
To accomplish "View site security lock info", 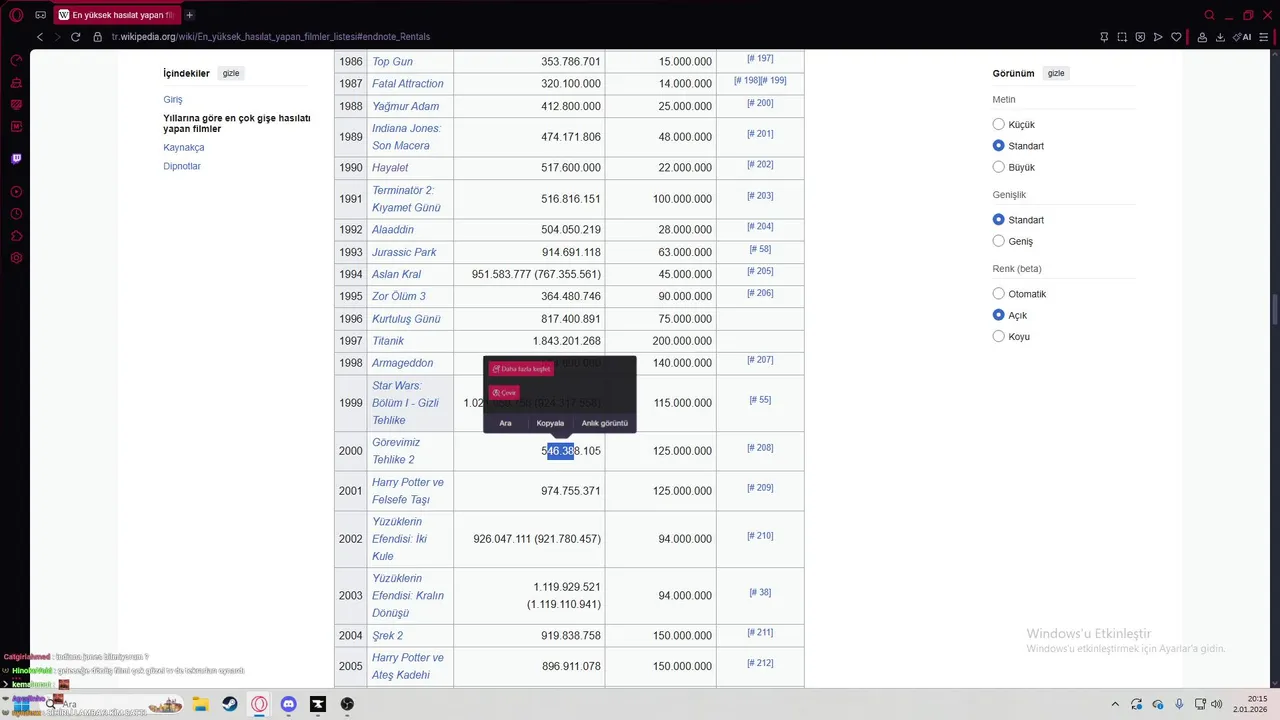I will click(x=97, y=37).
